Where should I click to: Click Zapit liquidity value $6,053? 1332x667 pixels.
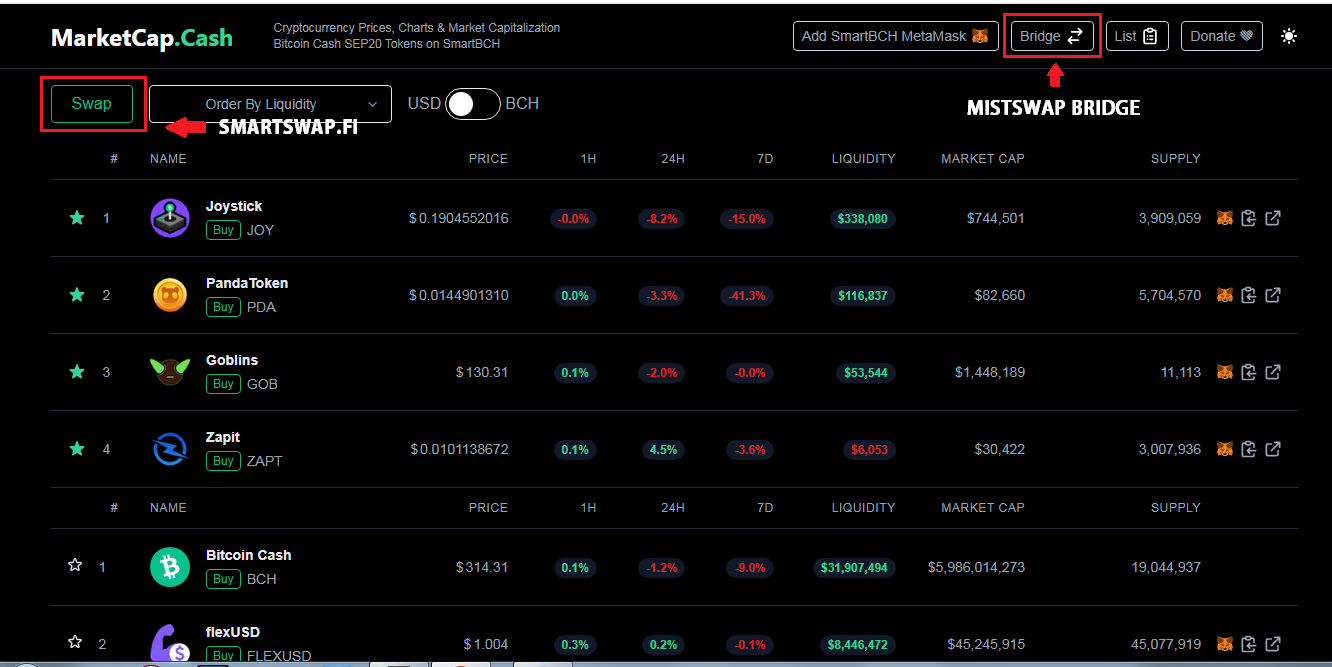(870, 450)
